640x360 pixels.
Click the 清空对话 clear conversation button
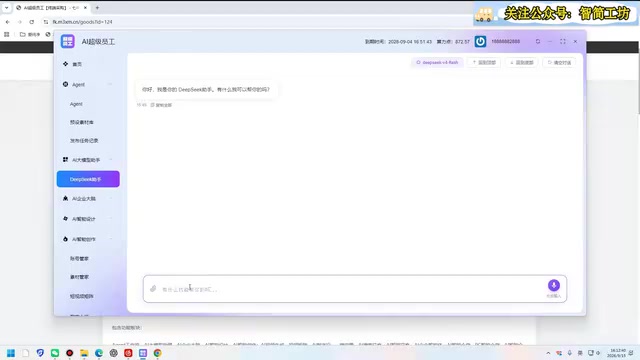559,62
